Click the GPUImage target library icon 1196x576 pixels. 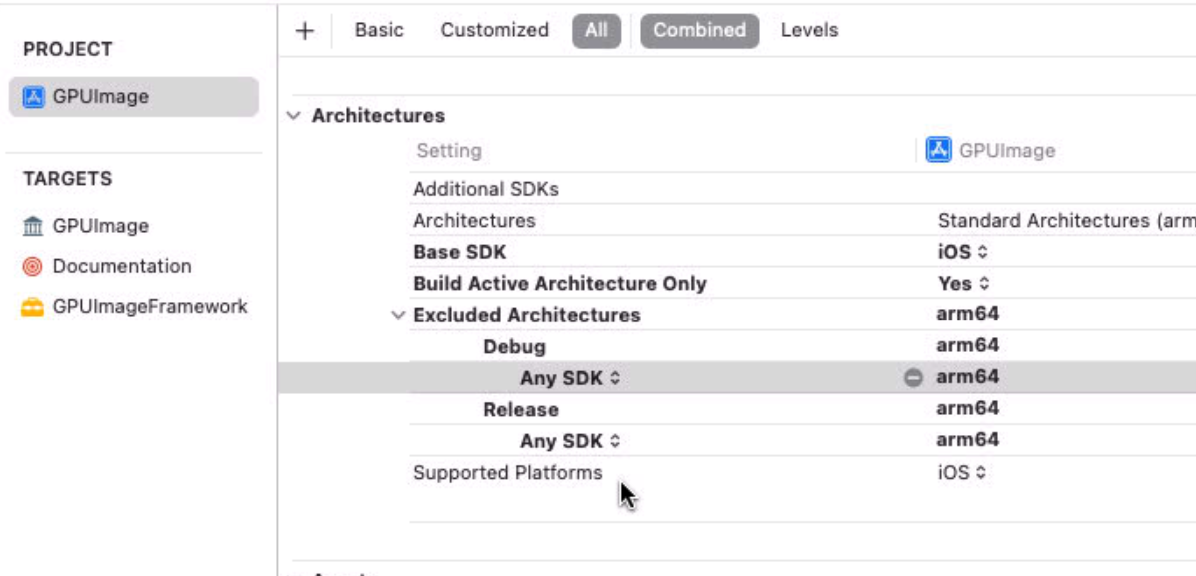33,227
